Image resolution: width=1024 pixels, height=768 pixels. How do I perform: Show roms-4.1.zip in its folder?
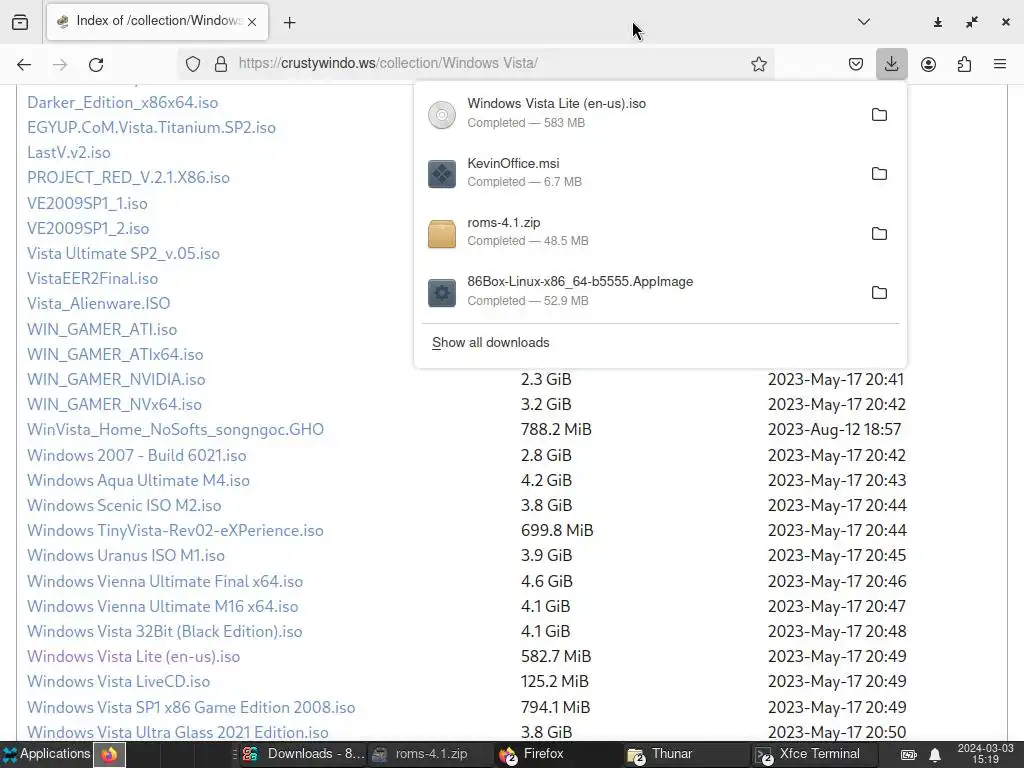pyautogui.click(x=879, y=234)
